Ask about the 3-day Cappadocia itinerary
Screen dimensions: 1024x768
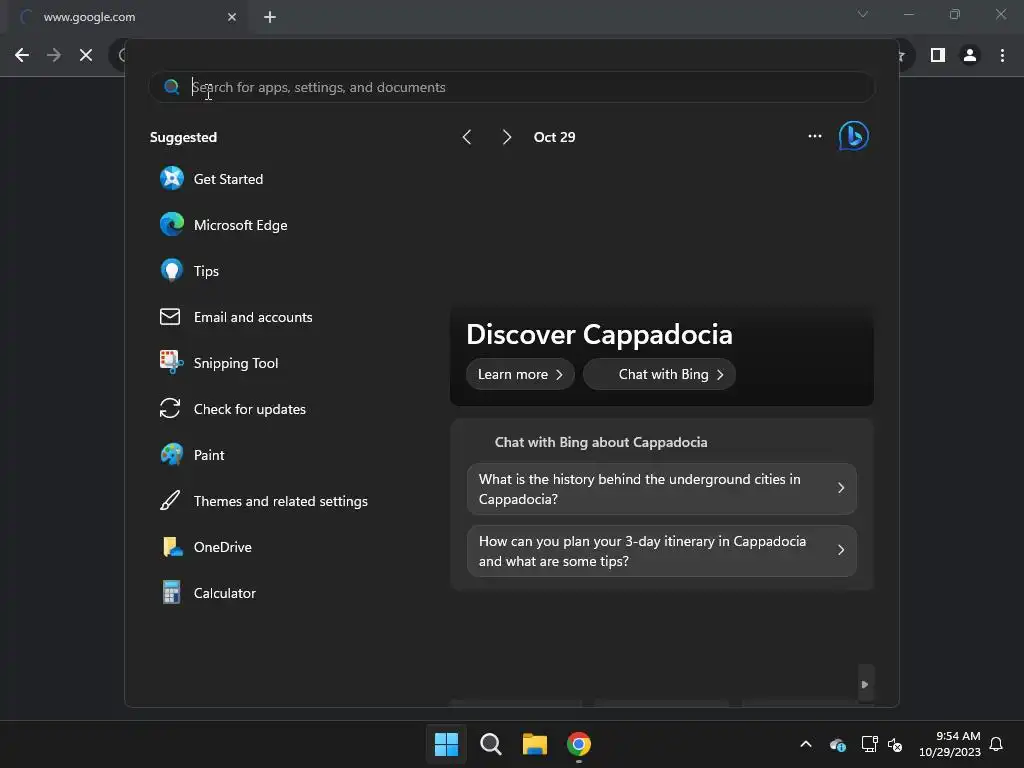pos(662,551)
